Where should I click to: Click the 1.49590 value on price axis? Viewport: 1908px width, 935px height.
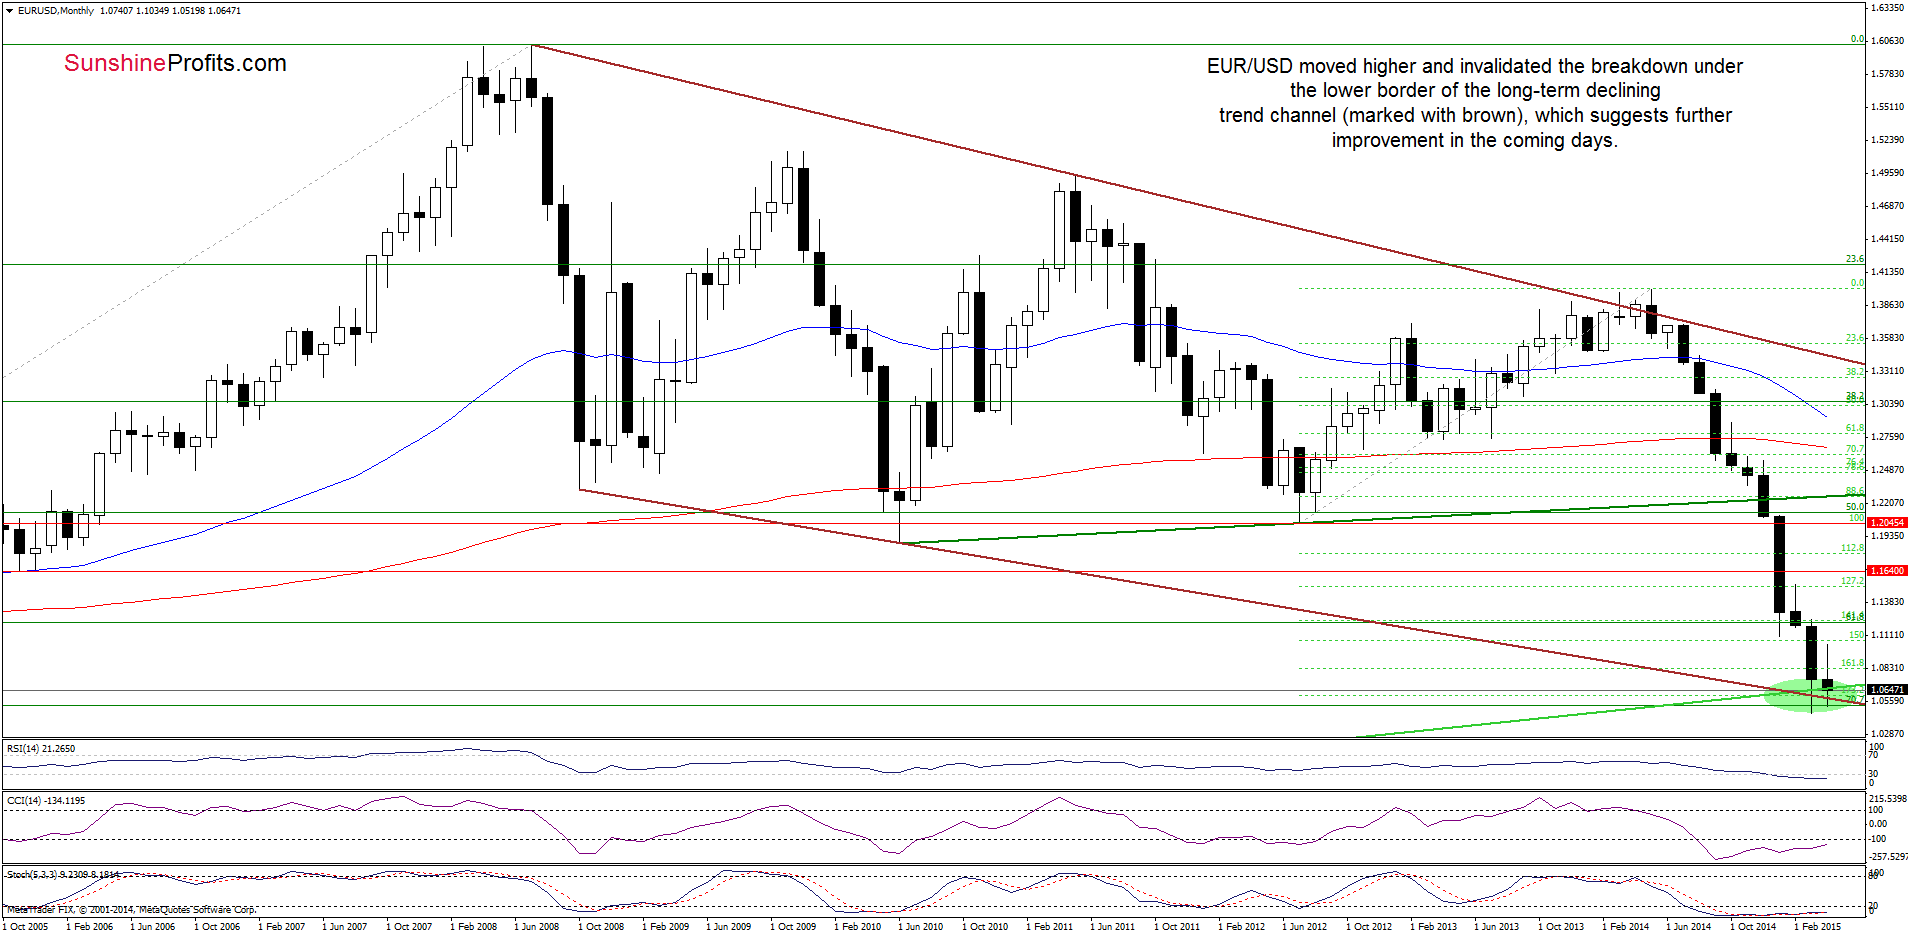[x=1887, y=173]
